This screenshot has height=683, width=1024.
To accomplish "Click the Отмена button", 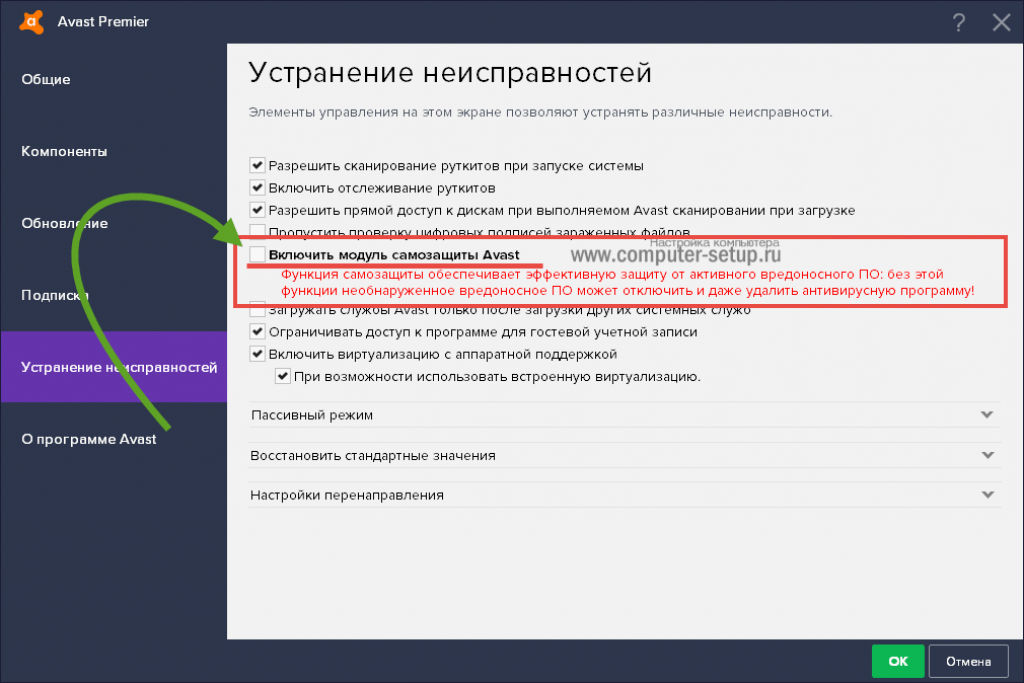I will click(x=968, y=661).
